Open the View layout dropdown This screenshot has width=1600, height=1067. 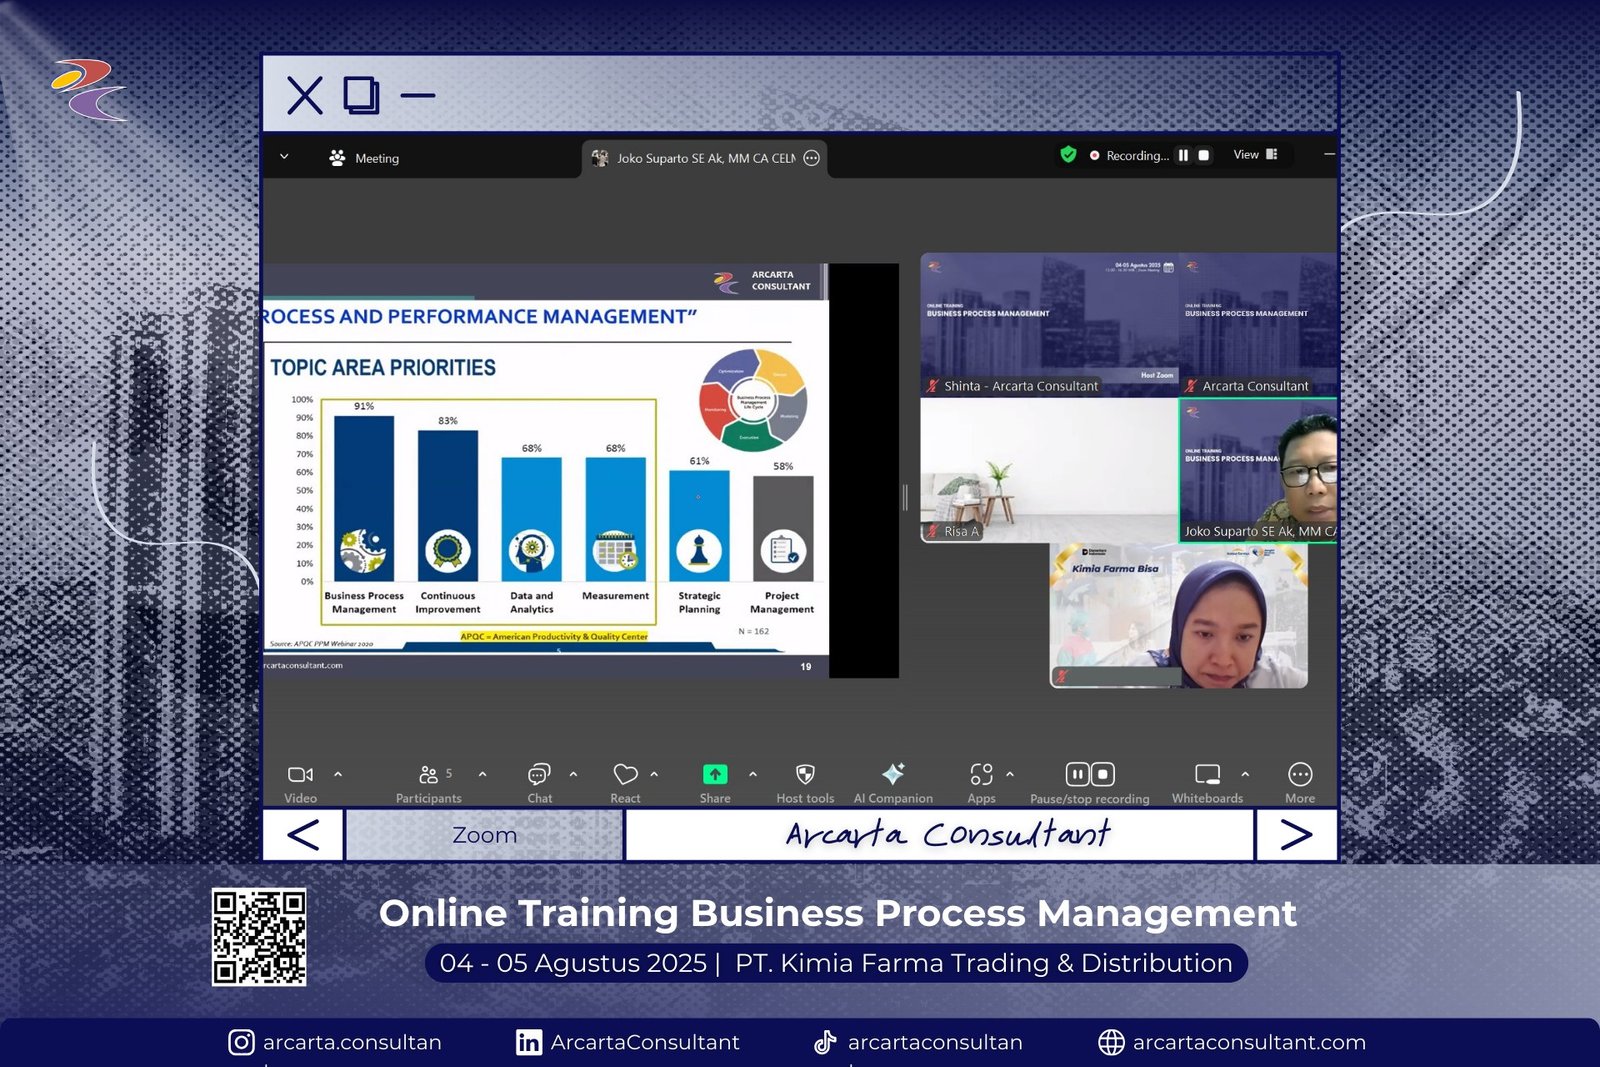(x=1255, y=155)
